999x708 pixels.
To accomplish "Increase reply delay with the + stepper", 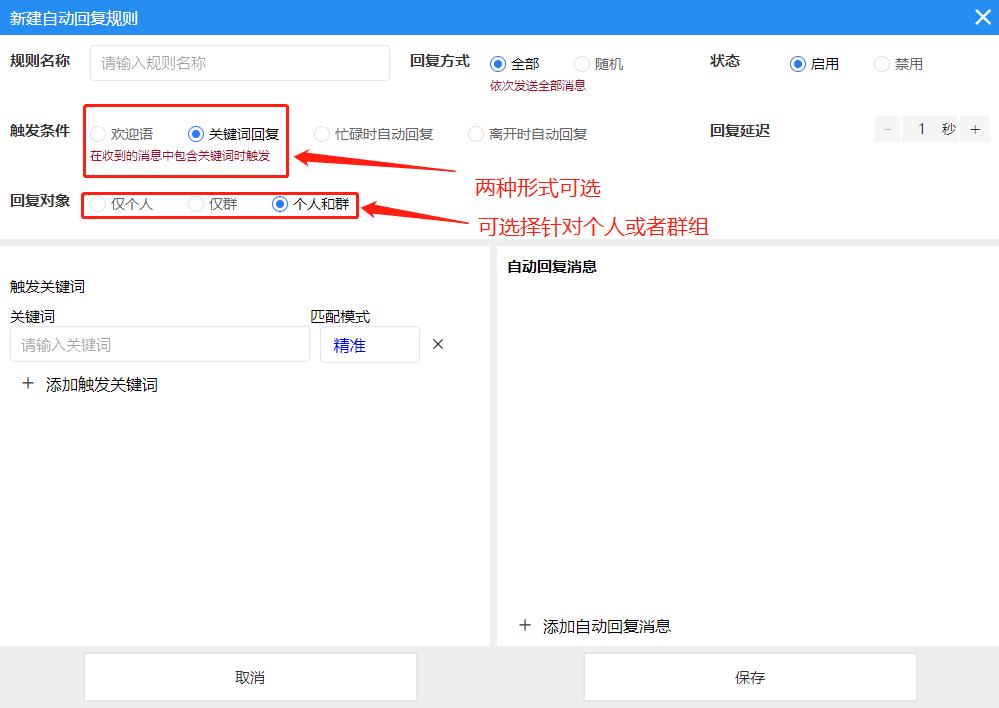I will [x=976, y=128].
